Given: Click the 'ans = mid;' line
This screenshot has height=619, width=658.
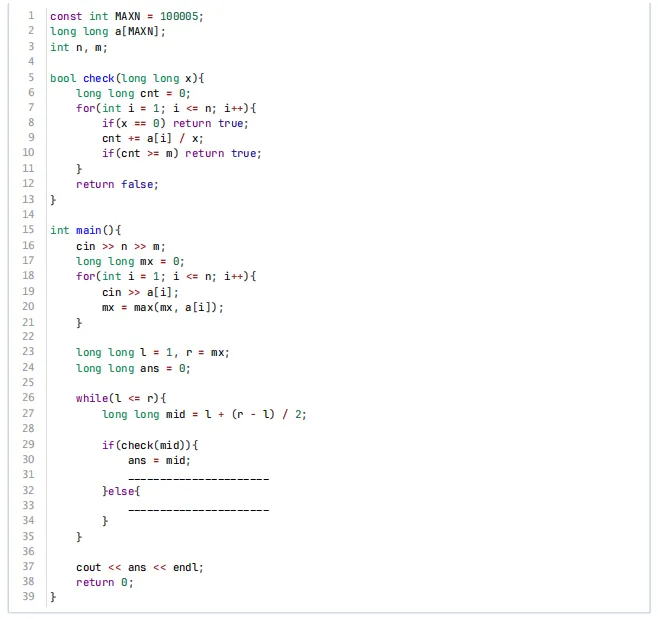Looking at the screenshot, I should pyautogui.click(x=159, y=460).
